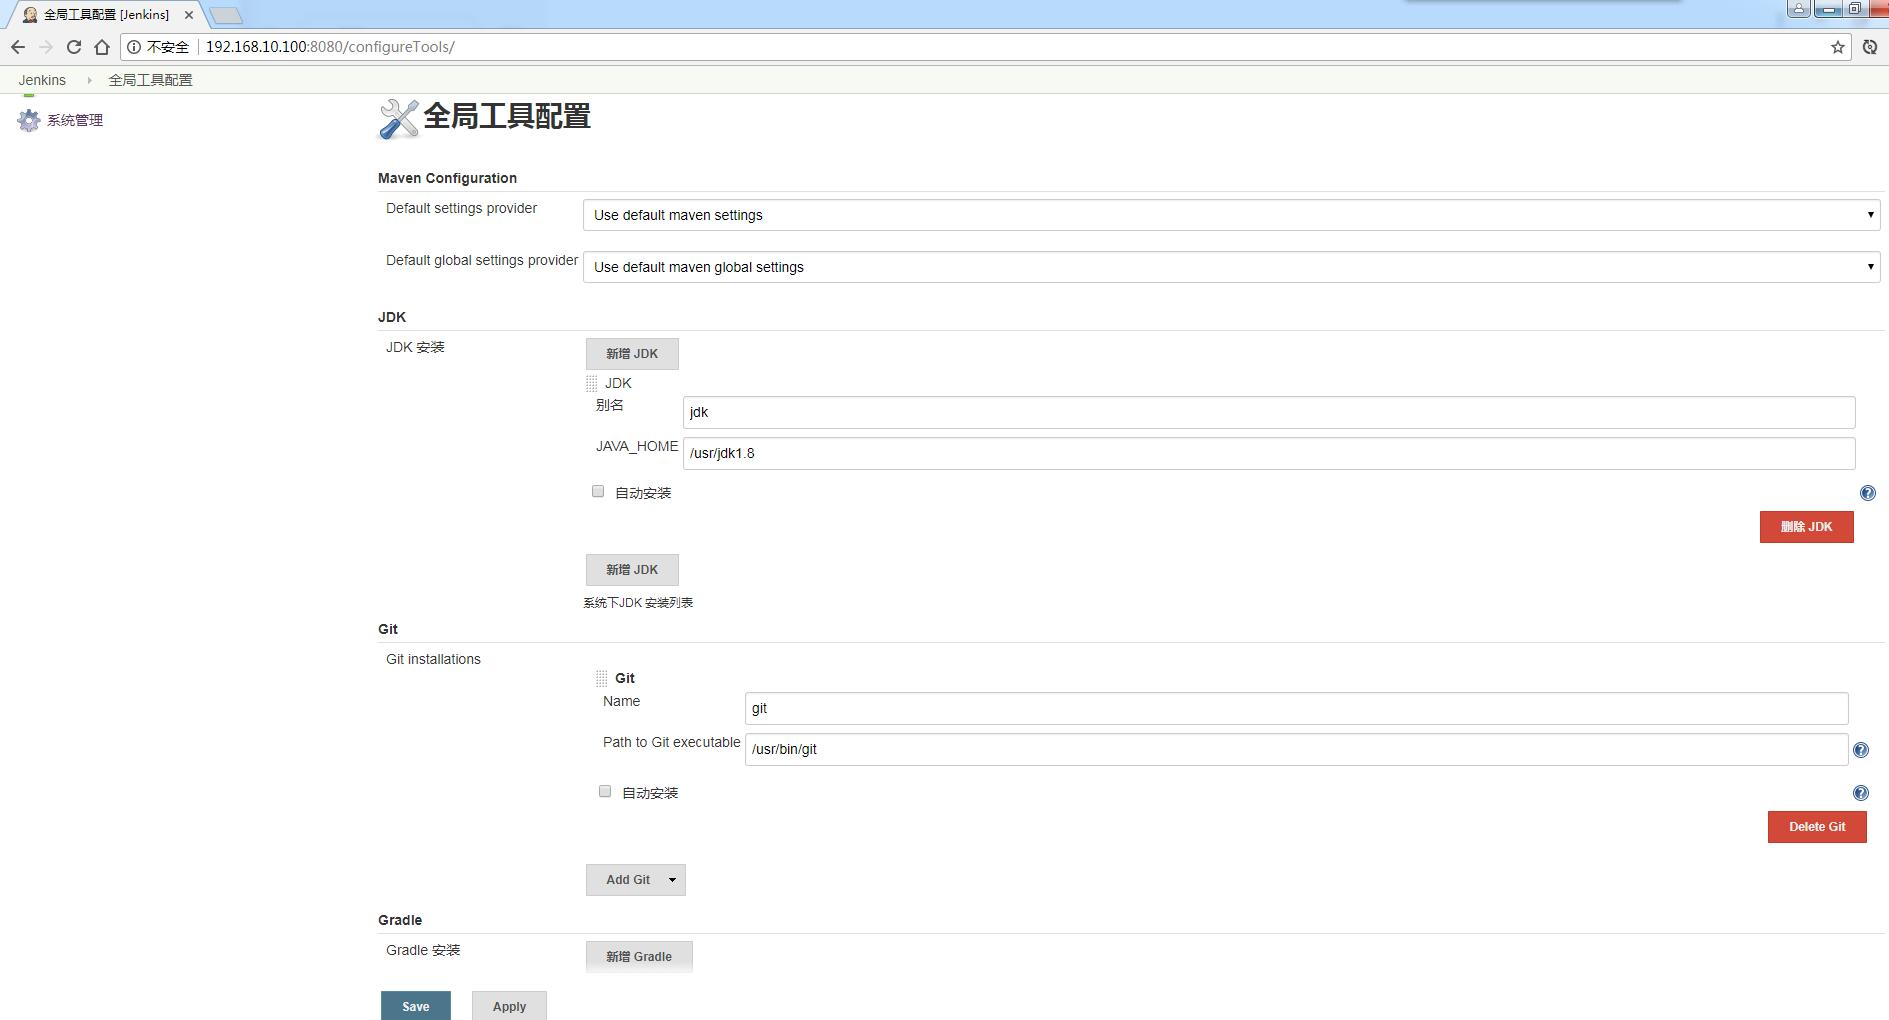The width and height of the screenshot is (1889, 1020).
Task: Go back in browser history
Action: tap(18, 47)
